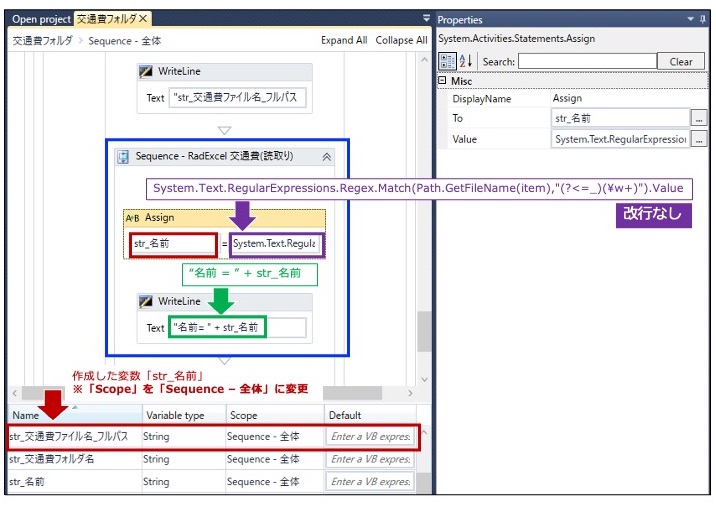
Task: Open the designer tab list dropdown
Action: (426, 18)
